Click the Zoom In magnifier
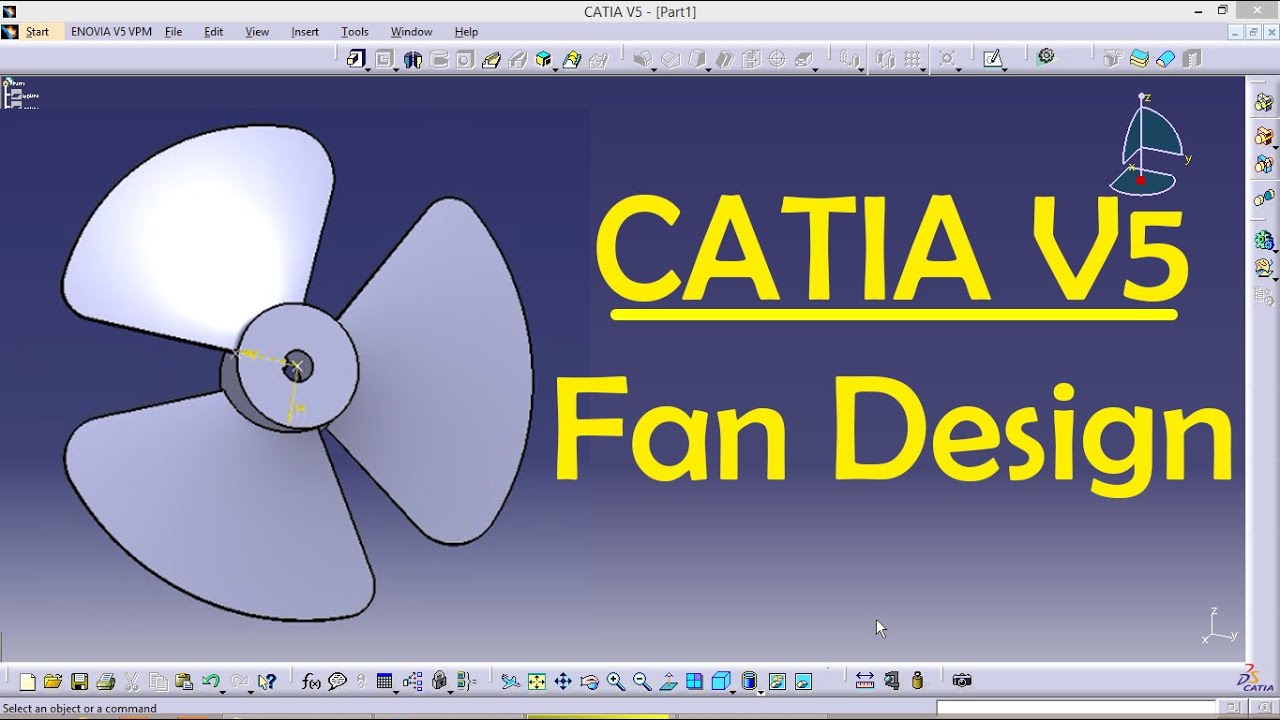The image size is (1280, 720). (616, 682)
